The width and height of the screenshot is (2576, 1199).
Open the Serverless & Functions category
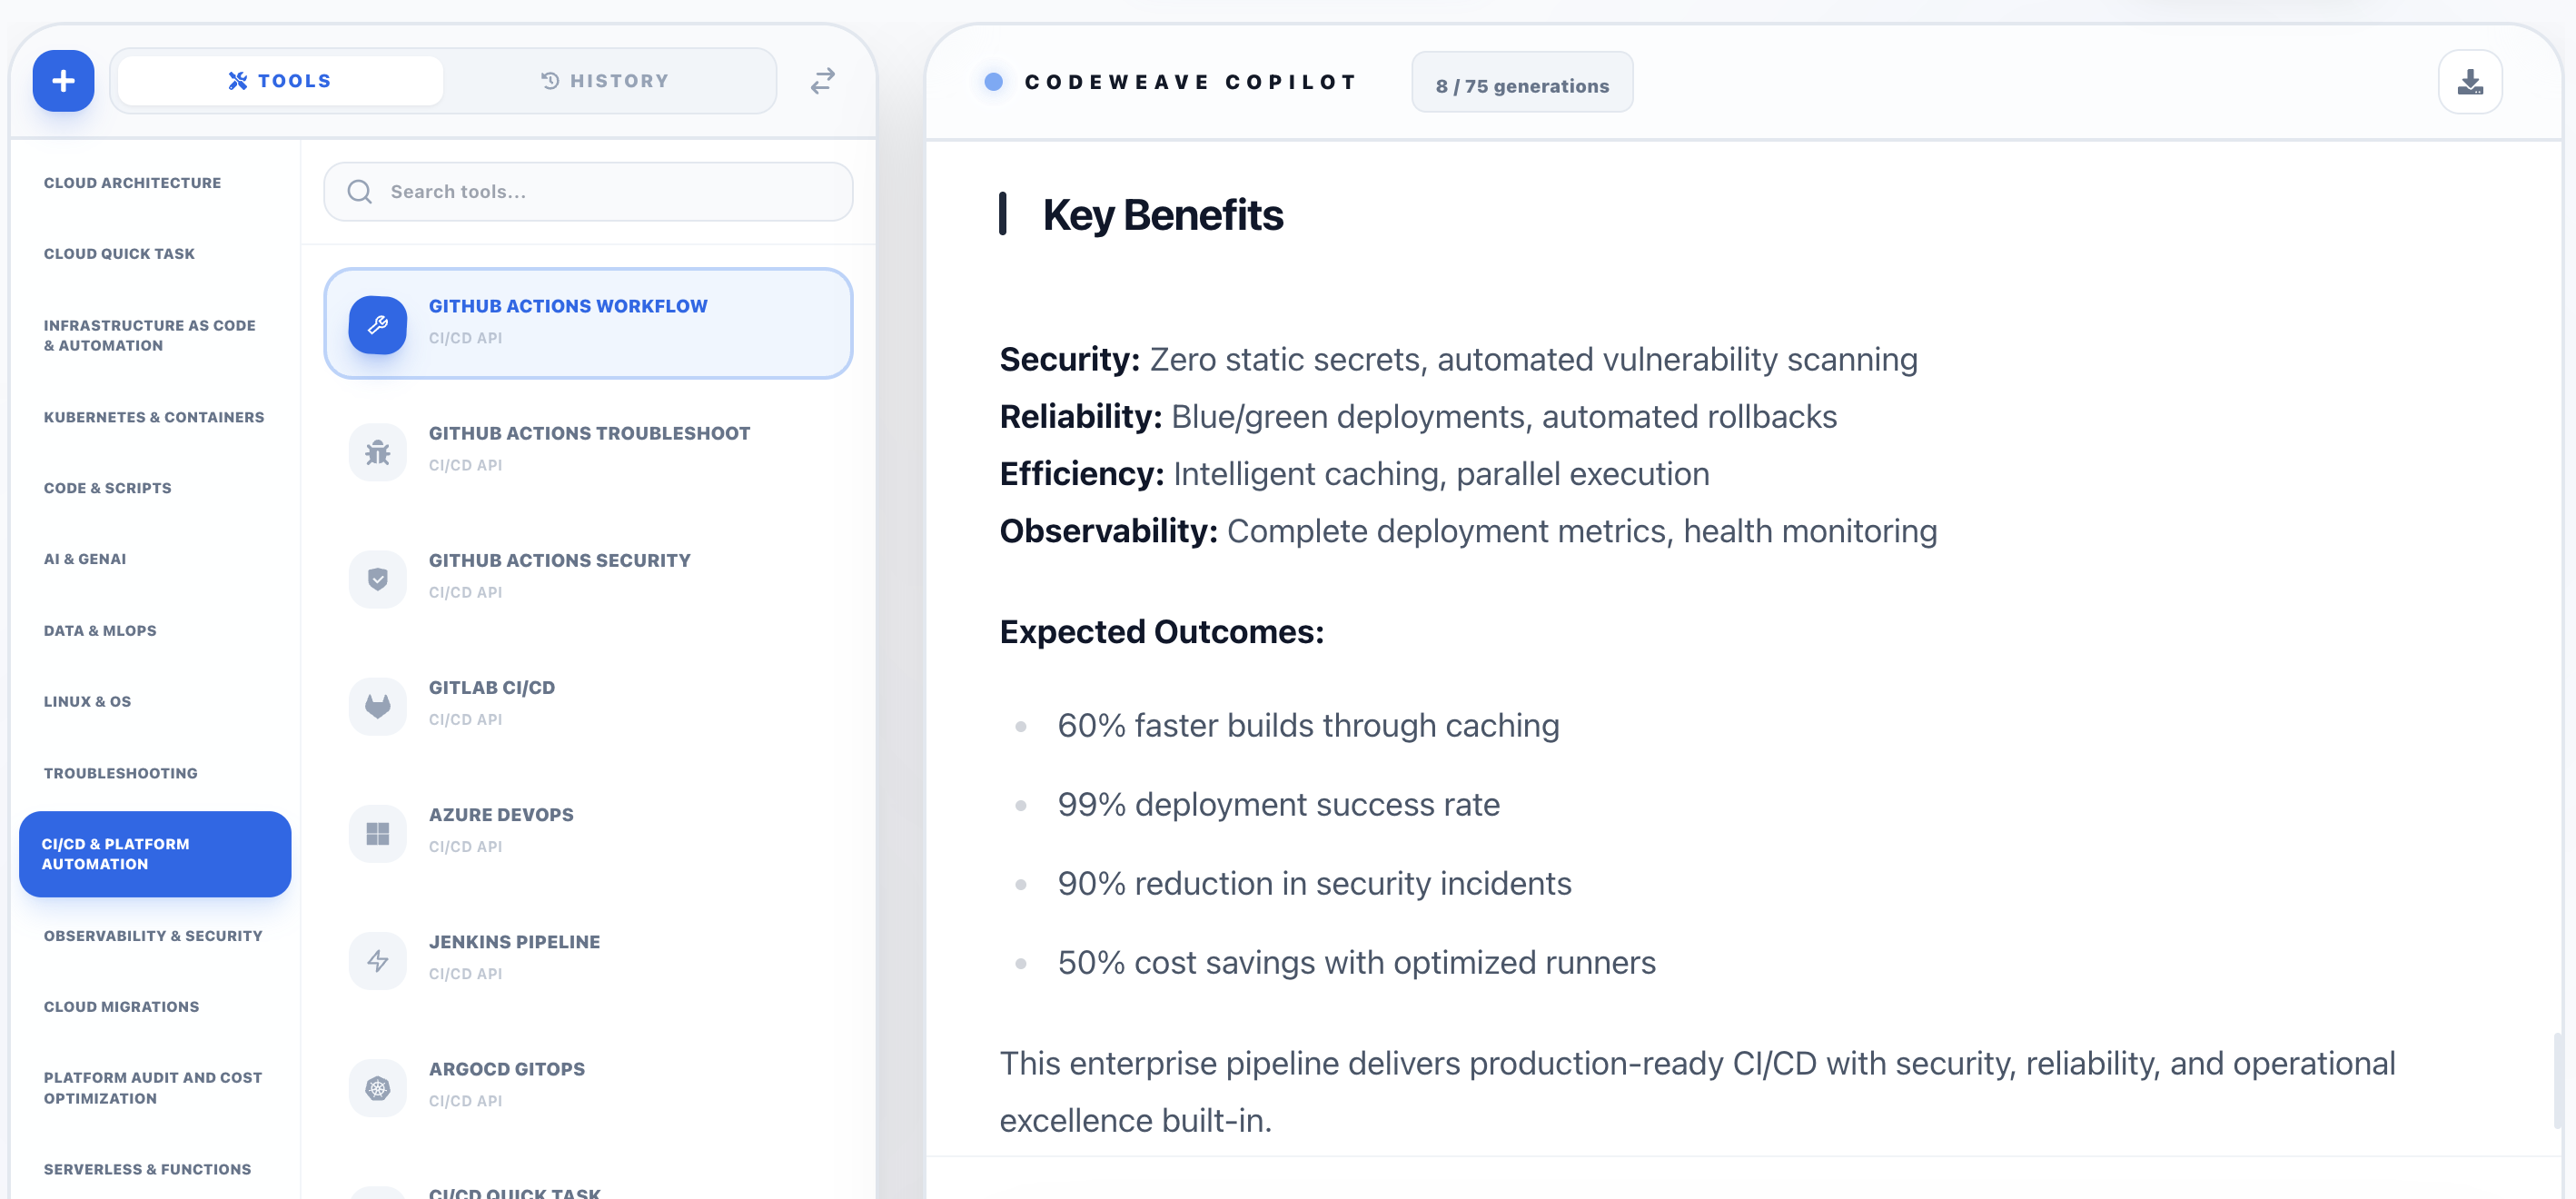(x=147, y=1169)
